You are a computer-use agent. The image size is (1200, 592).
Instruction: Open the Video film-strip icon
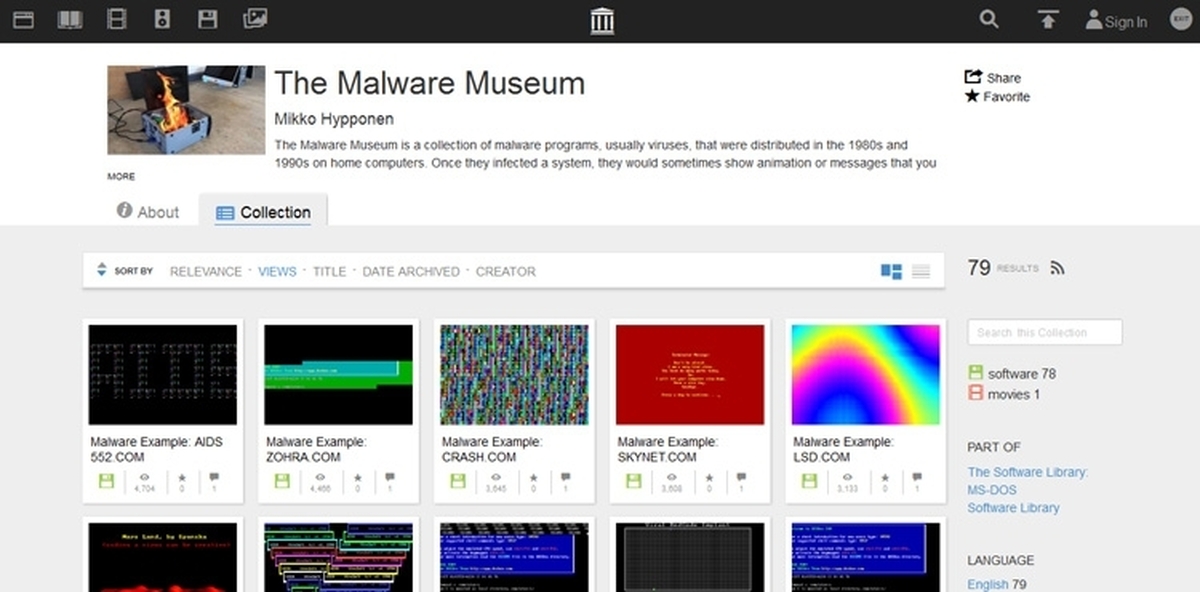(x=117, y=19)
